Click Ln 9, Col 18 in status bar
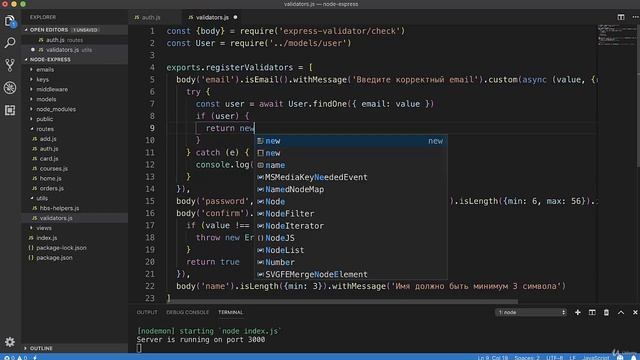Viewport: 640px width, 360px height. (493, 358)
